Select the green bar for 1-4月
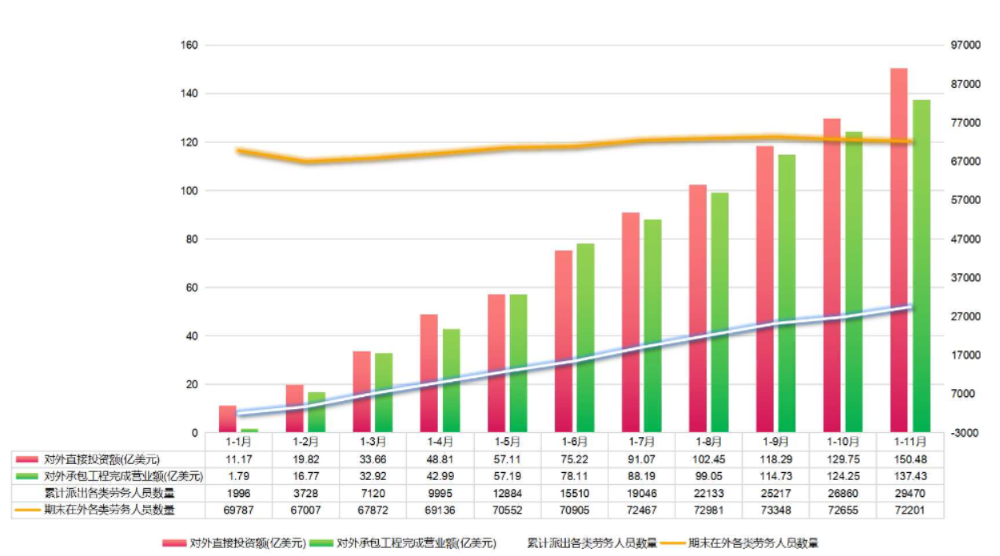1000x556 pixels. (x=452, y=380)
